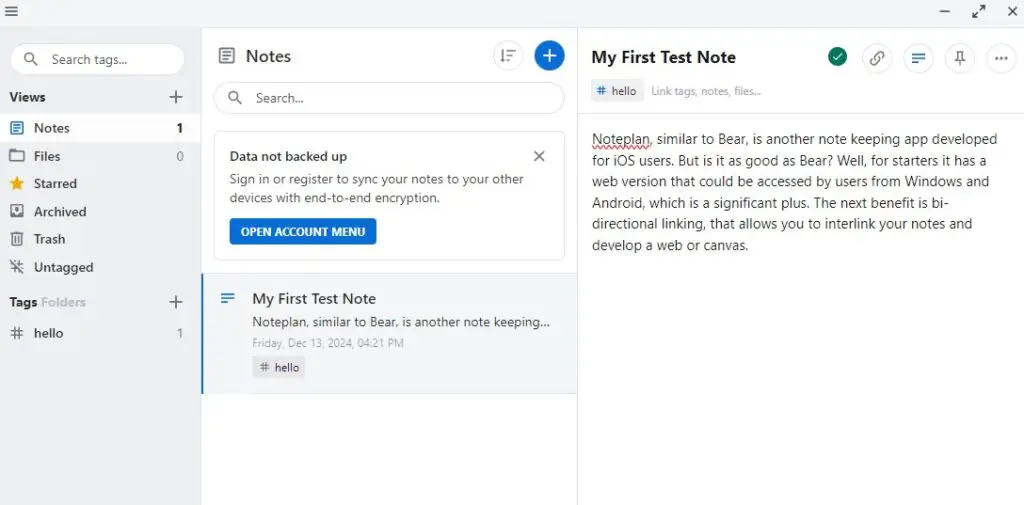The image size is (1024, 505).
Task: Click the OPEN ACCOUNT MENU button
Action: tap(303, 231)
